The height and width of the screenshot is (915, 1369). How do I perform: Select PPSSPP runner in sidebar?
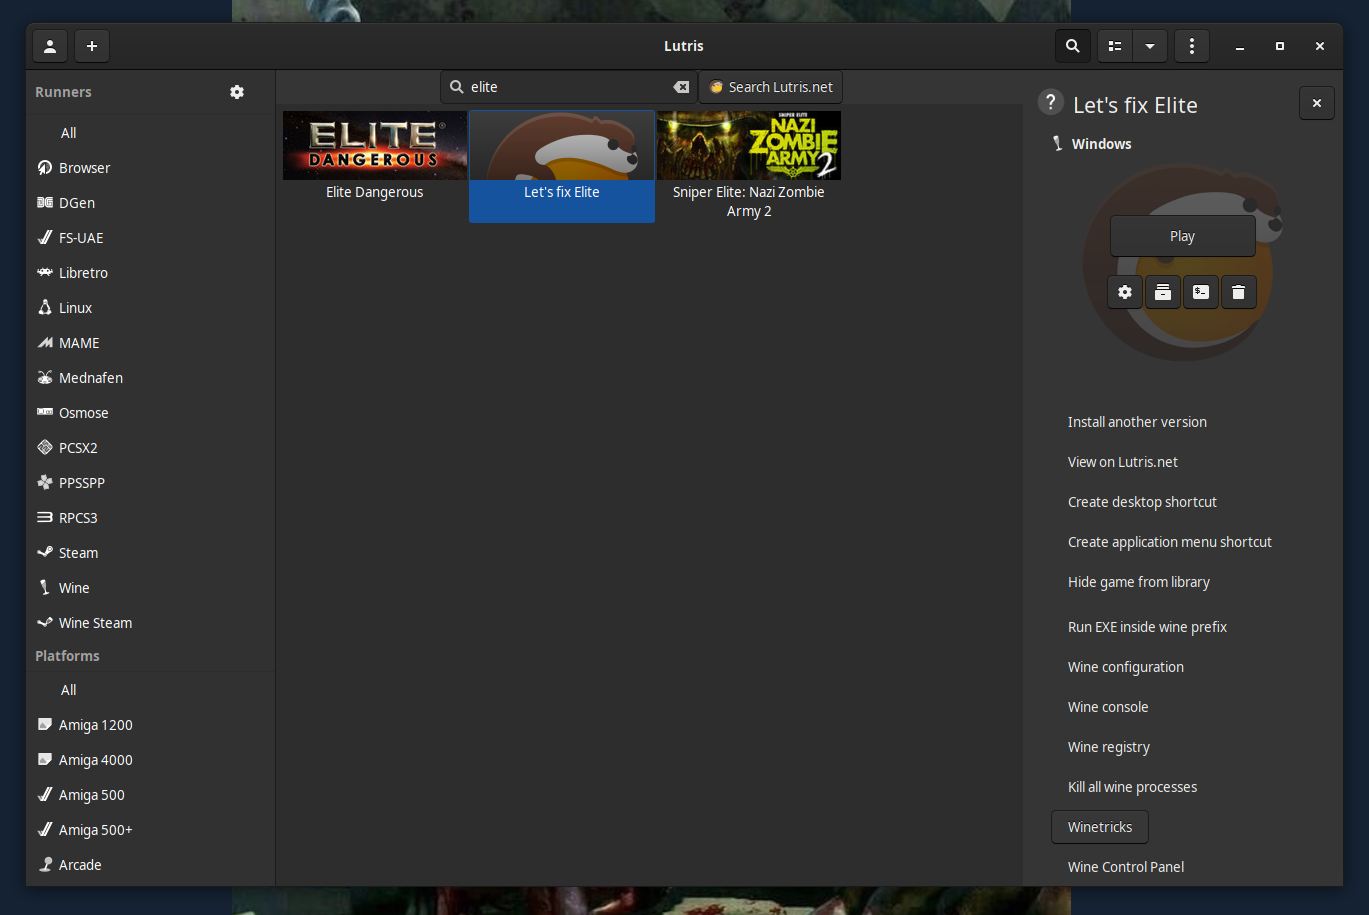click(150, 483)
